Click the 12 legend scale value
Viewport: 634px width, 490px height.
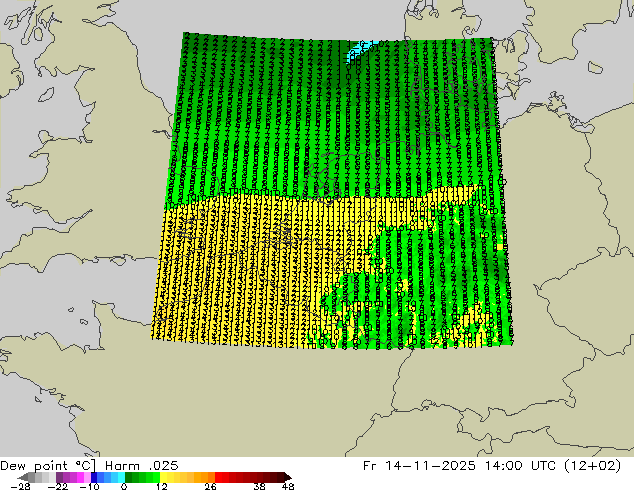pos(162,486)
